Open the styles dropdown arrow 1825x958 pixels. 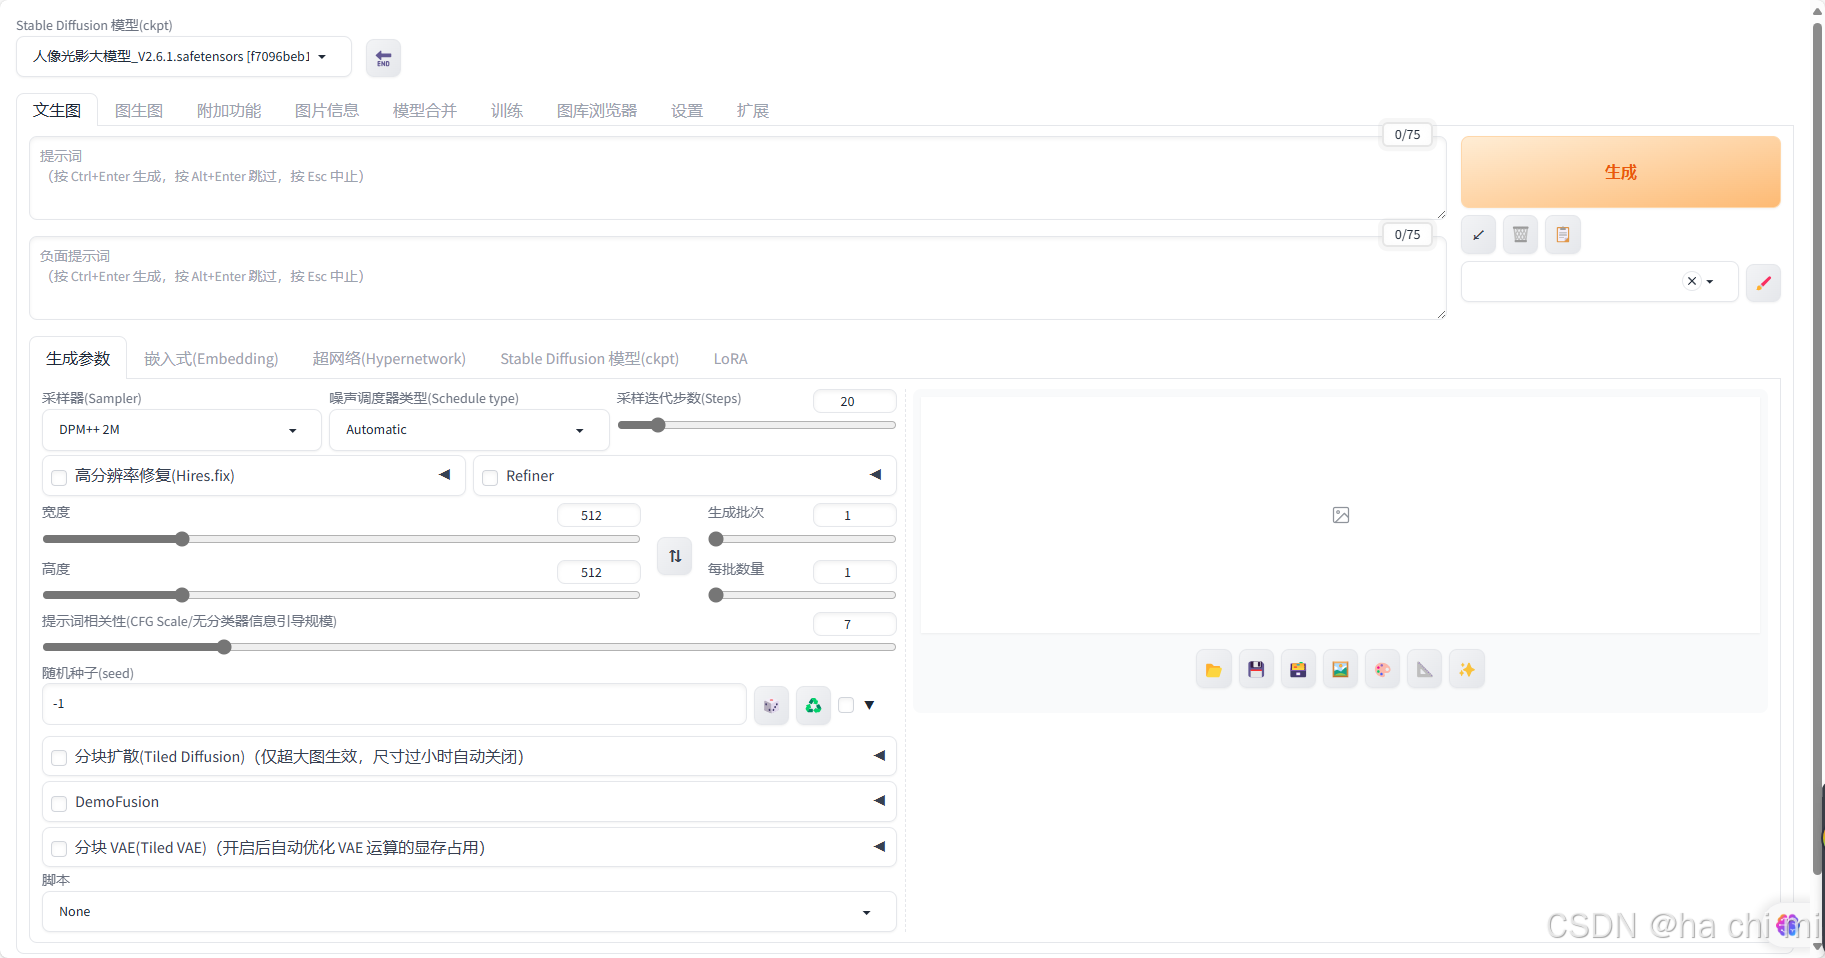pyautogui.click(x=1710, y=282)
